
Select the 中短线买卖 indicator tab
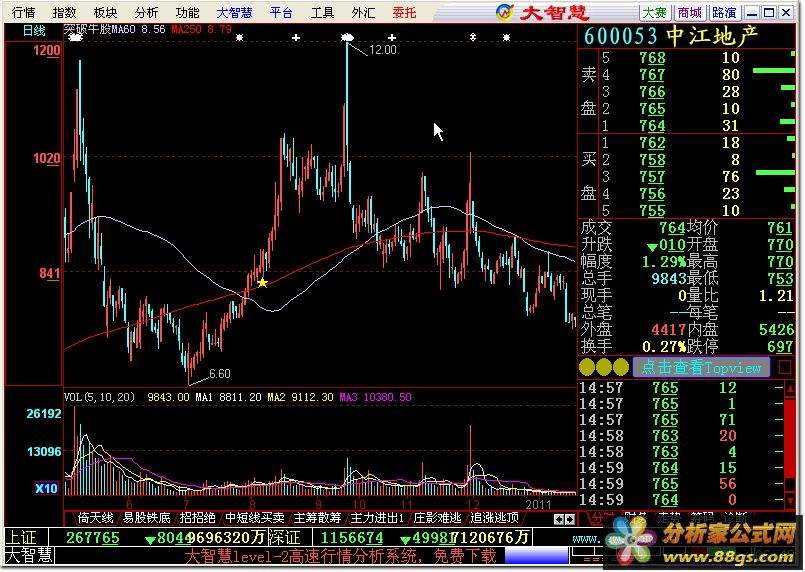[x=255, y=518]
